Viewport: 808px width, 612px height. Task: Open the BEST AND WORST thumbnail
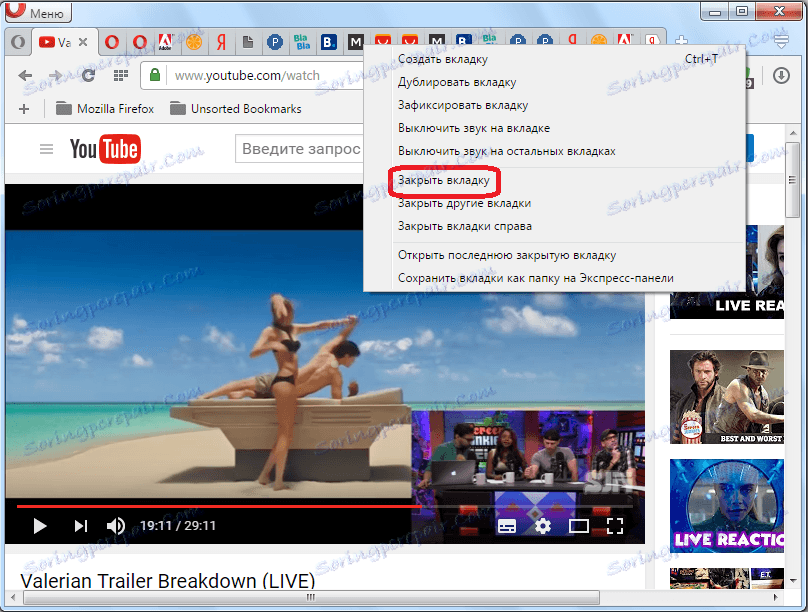(727, 397)
